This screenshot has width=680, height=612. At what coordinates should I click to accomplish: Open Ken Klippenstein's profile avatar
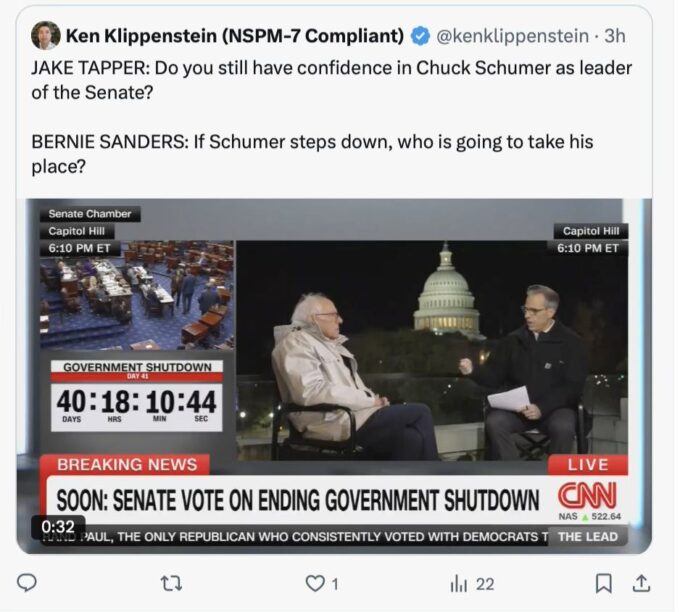[x=45, y=36]
